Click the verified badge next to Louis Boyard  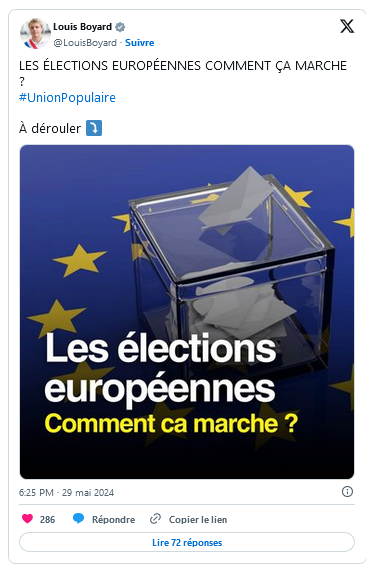(x=120, y=27)
